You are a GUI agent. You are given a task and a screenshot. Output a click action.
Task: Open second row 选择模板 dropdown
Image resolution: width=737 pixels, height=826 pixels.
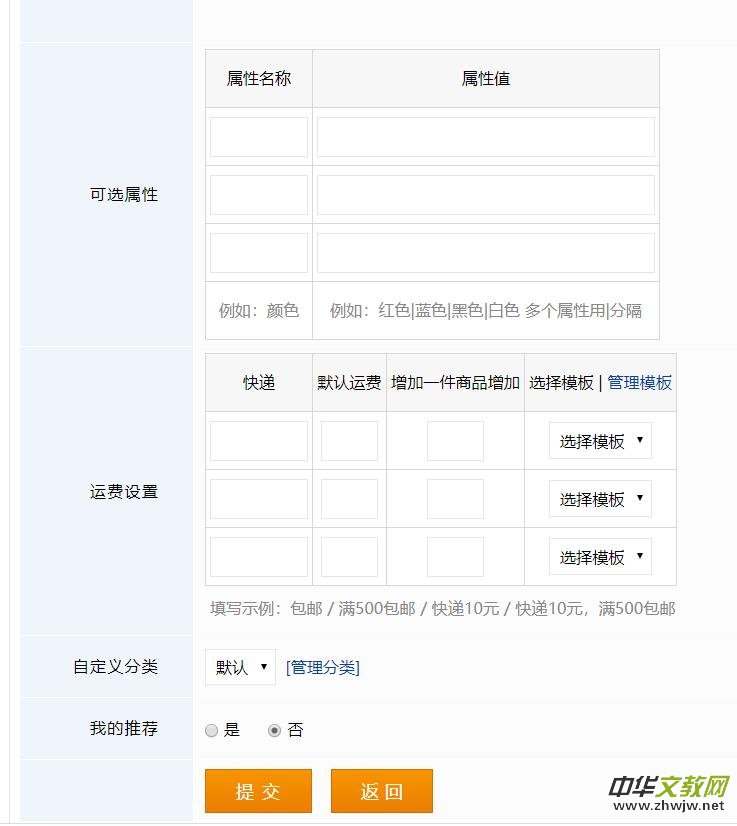coord(600,499)
